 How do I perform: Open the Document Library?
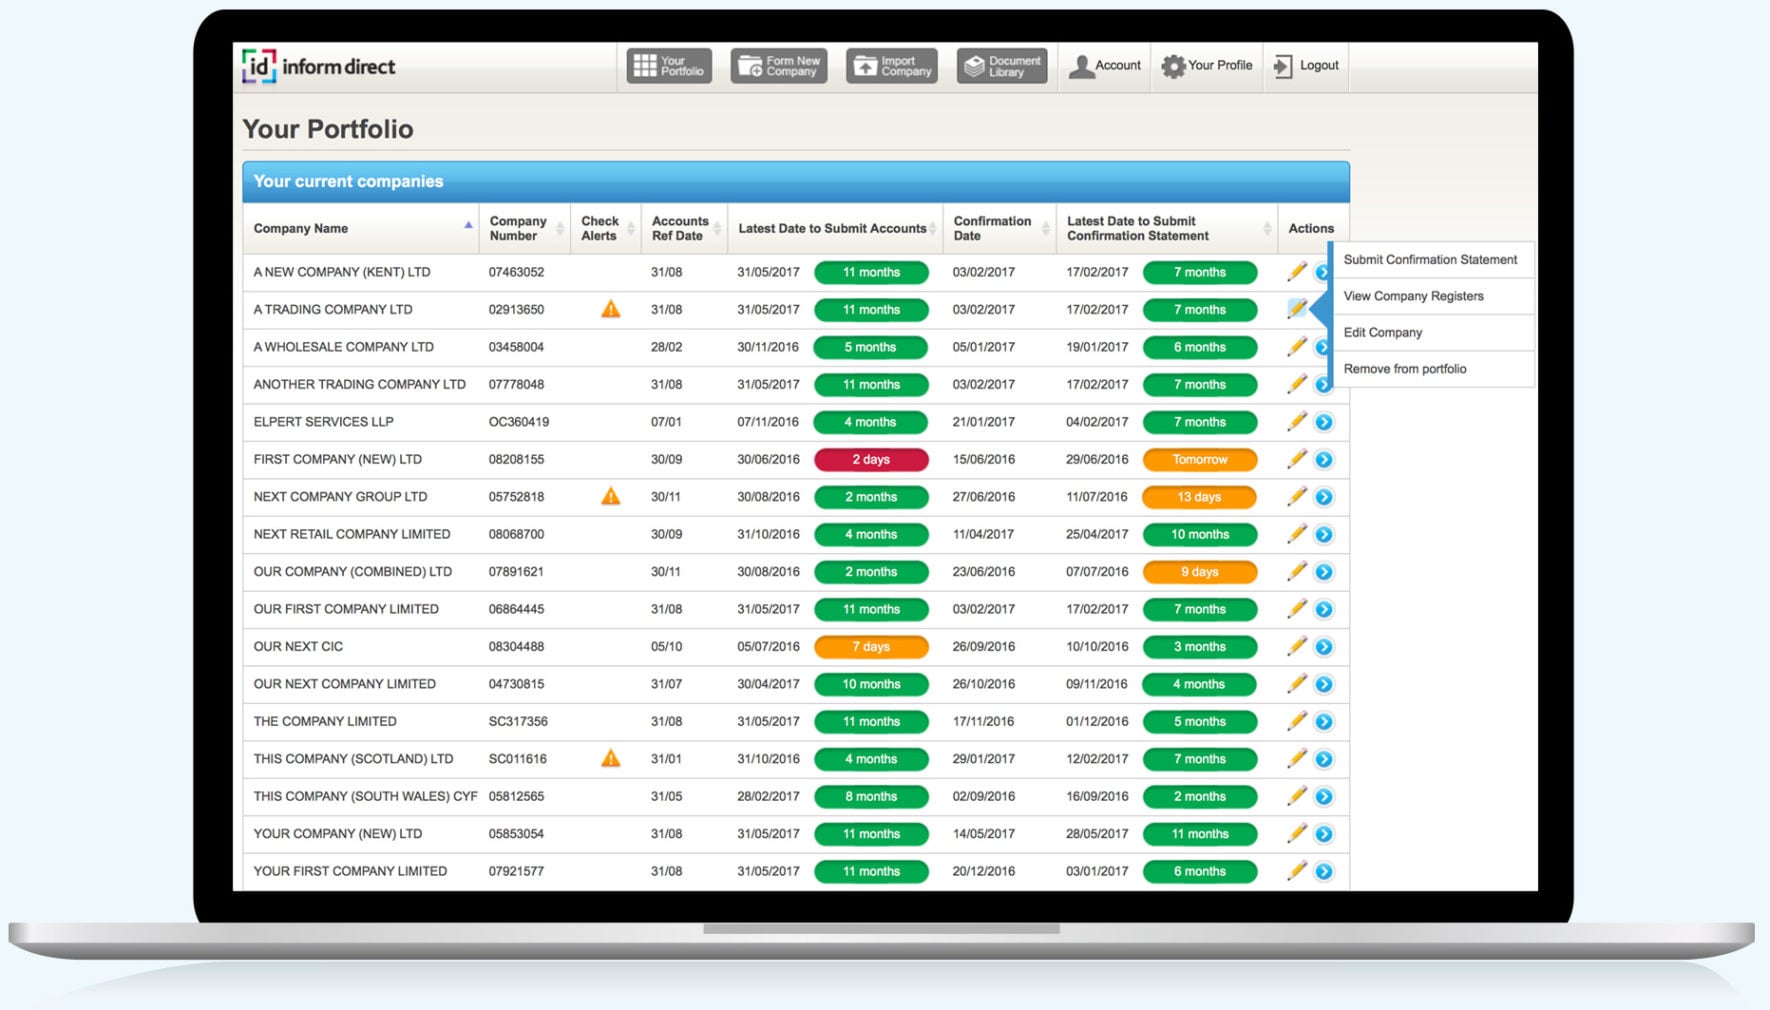[1001, 65]
